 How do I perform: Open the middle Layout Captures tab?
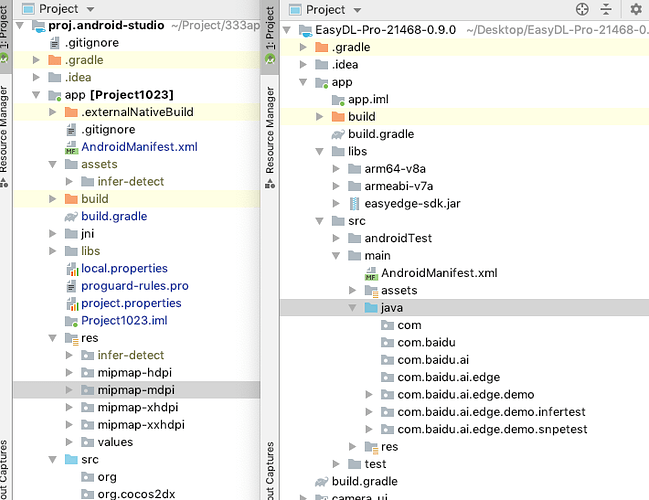(270, 471)
